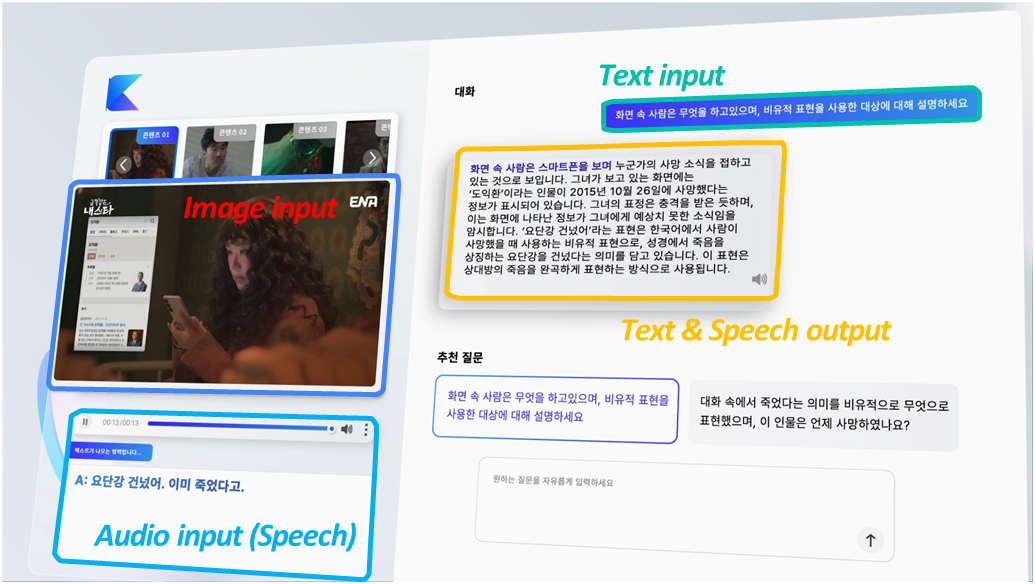Go to previous content with left carousel arrow

pyautogui.click(x=123, y=165)
